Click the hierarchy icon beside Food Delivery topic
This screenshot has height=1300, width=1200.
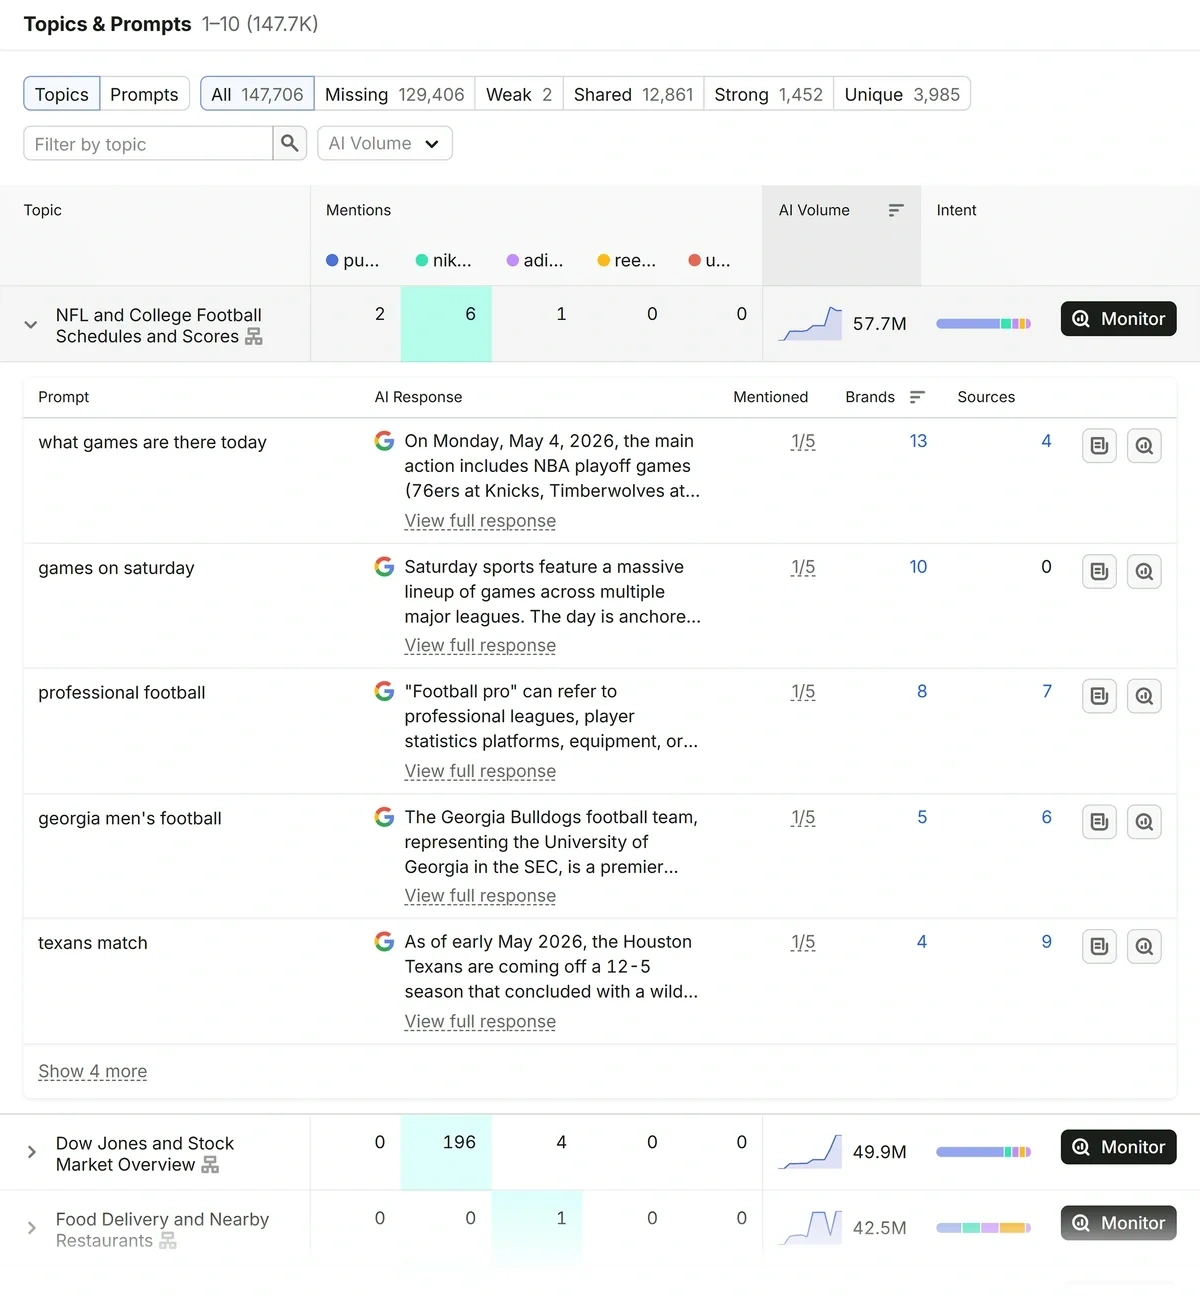[x=168, y=1241]
